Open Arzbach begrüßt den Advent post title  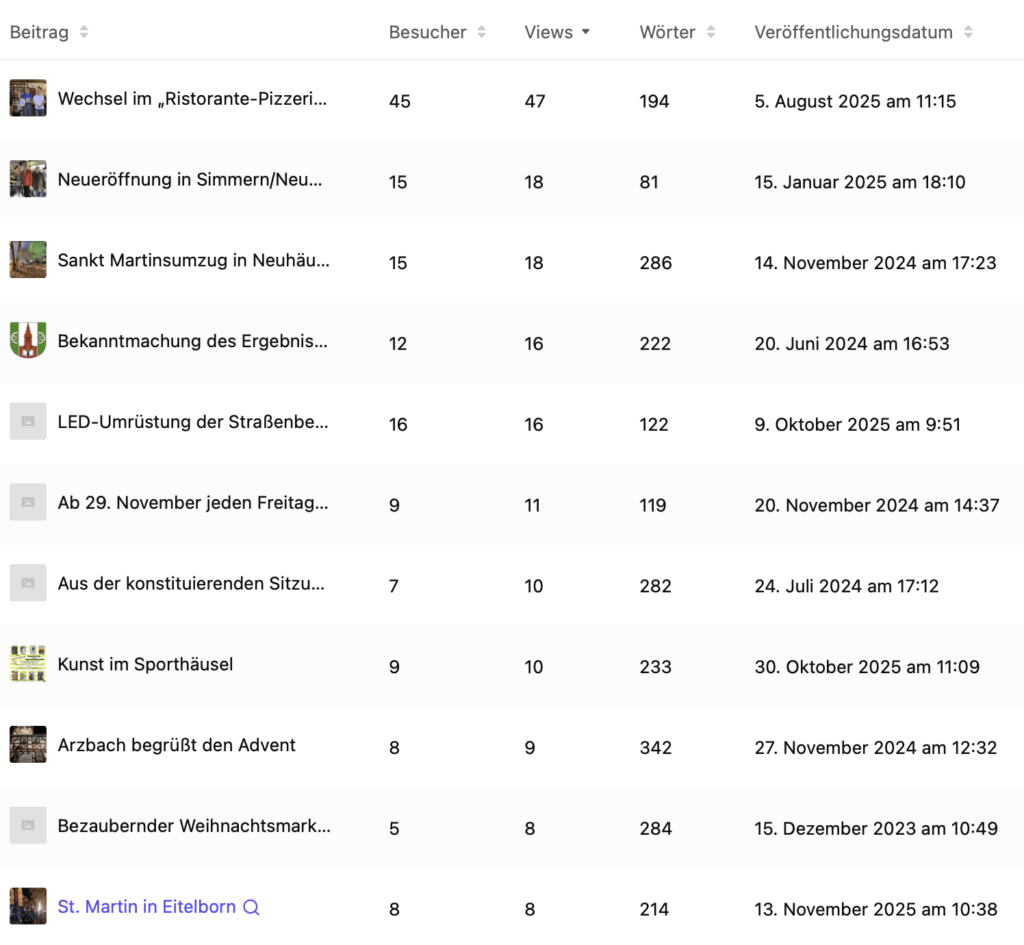tap(176, 745)
